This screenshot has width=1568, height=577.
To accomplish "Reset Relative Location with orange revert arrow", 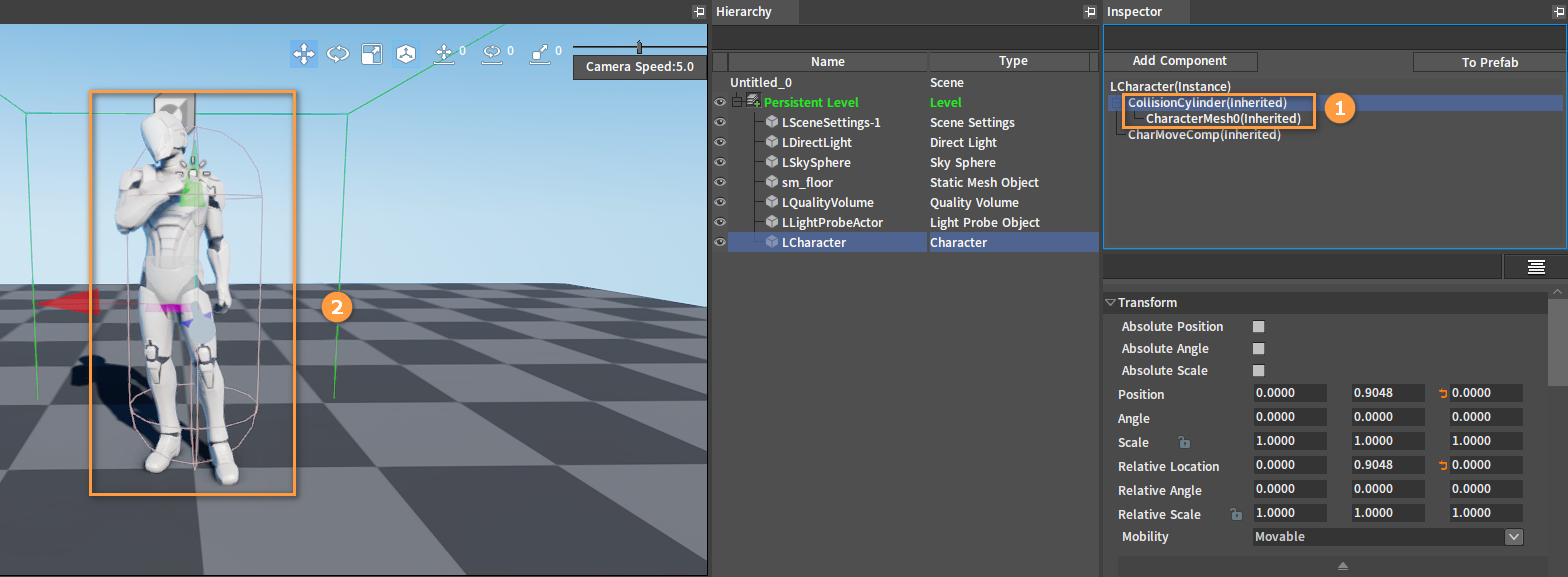I will tap(1443, 465).
